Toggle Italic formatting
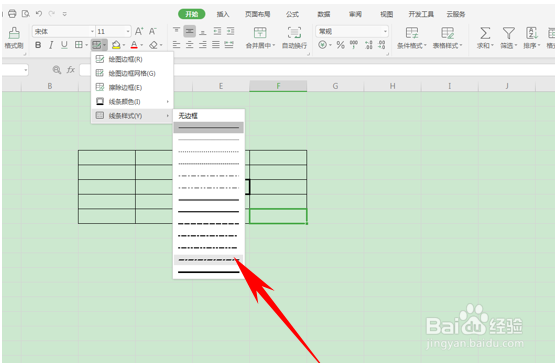This screenshot has height=363, width=555. coord(51,45)
